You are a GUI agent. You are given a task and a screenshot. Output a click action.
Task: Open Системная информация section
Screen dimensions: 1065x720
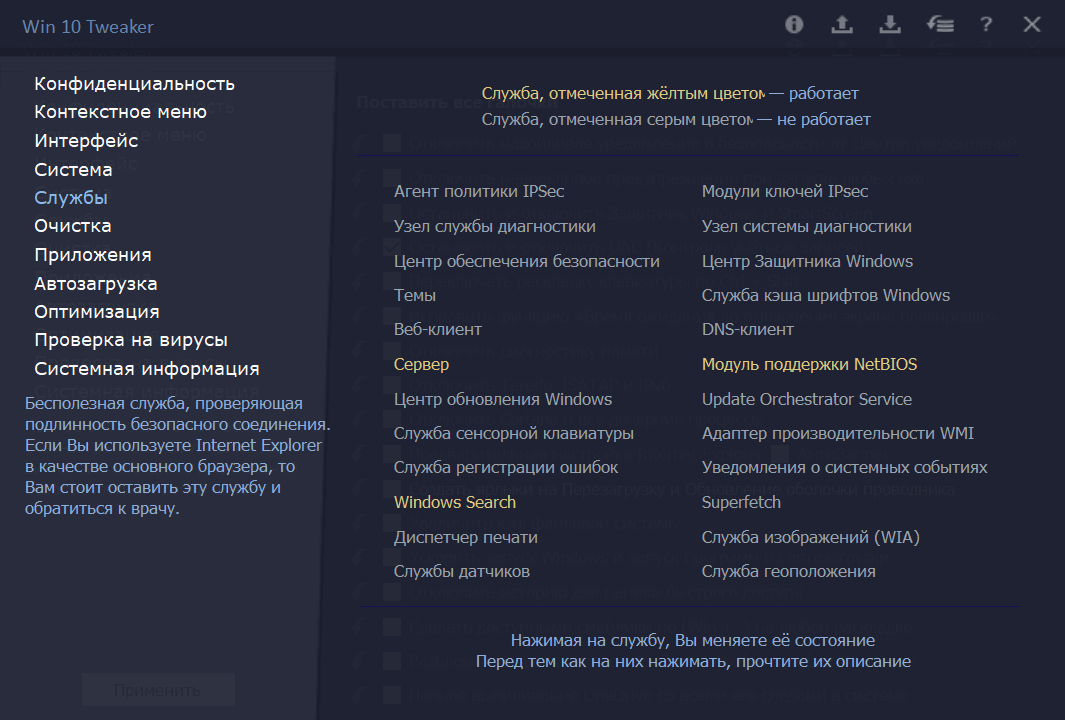(147, 369)
